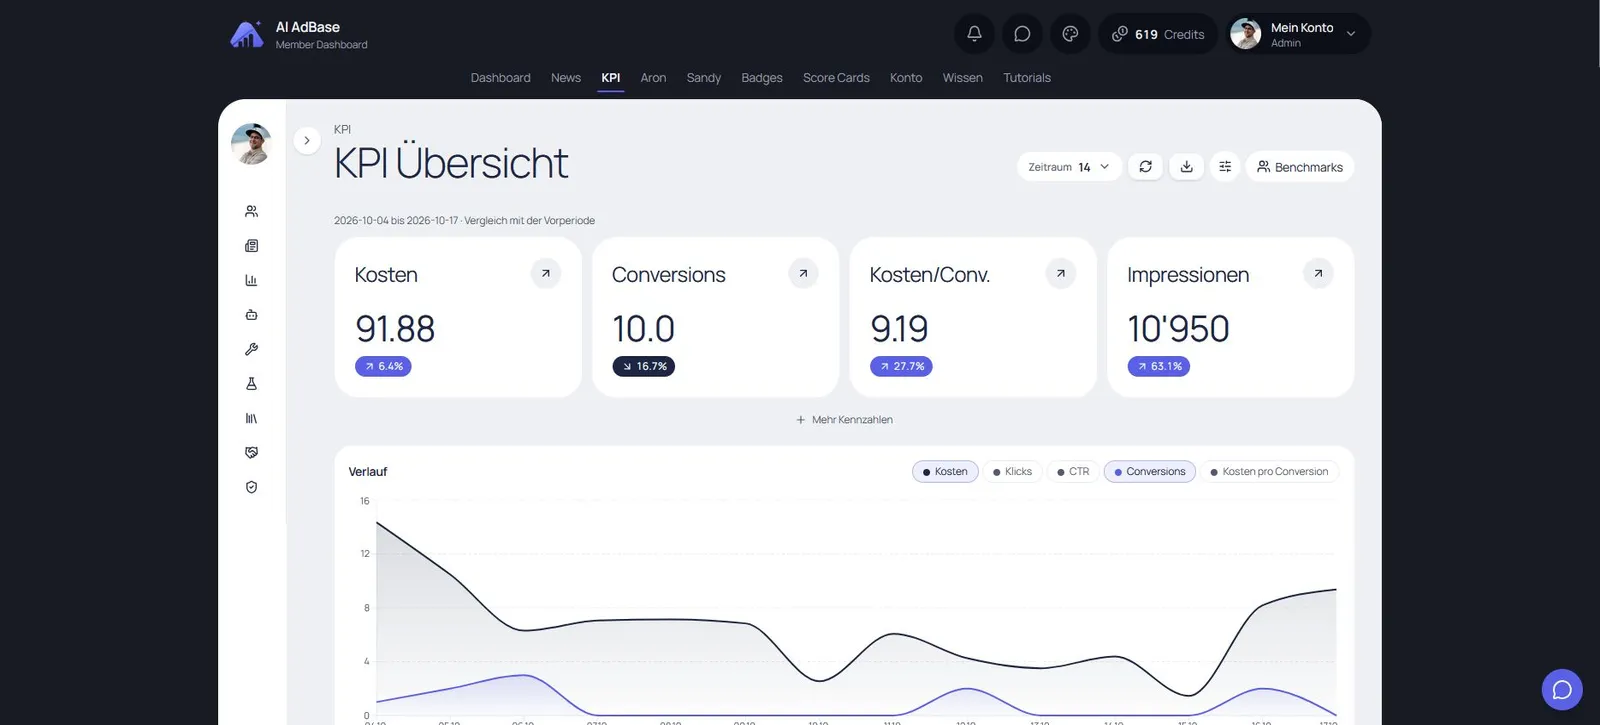The width and height of the screenshot is (1600, 725).
Task: Download the KPI report
Action: (1186, 167)
